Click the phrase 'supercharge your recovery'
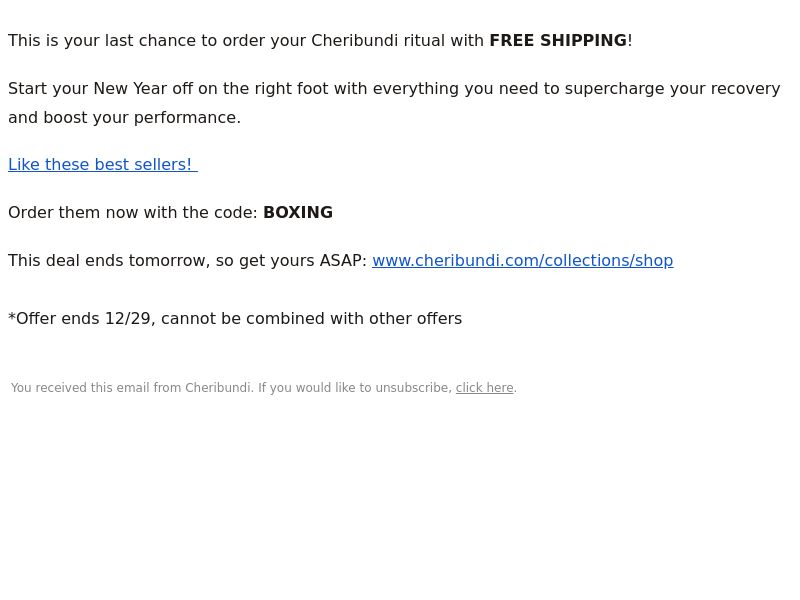 [672, 89]
